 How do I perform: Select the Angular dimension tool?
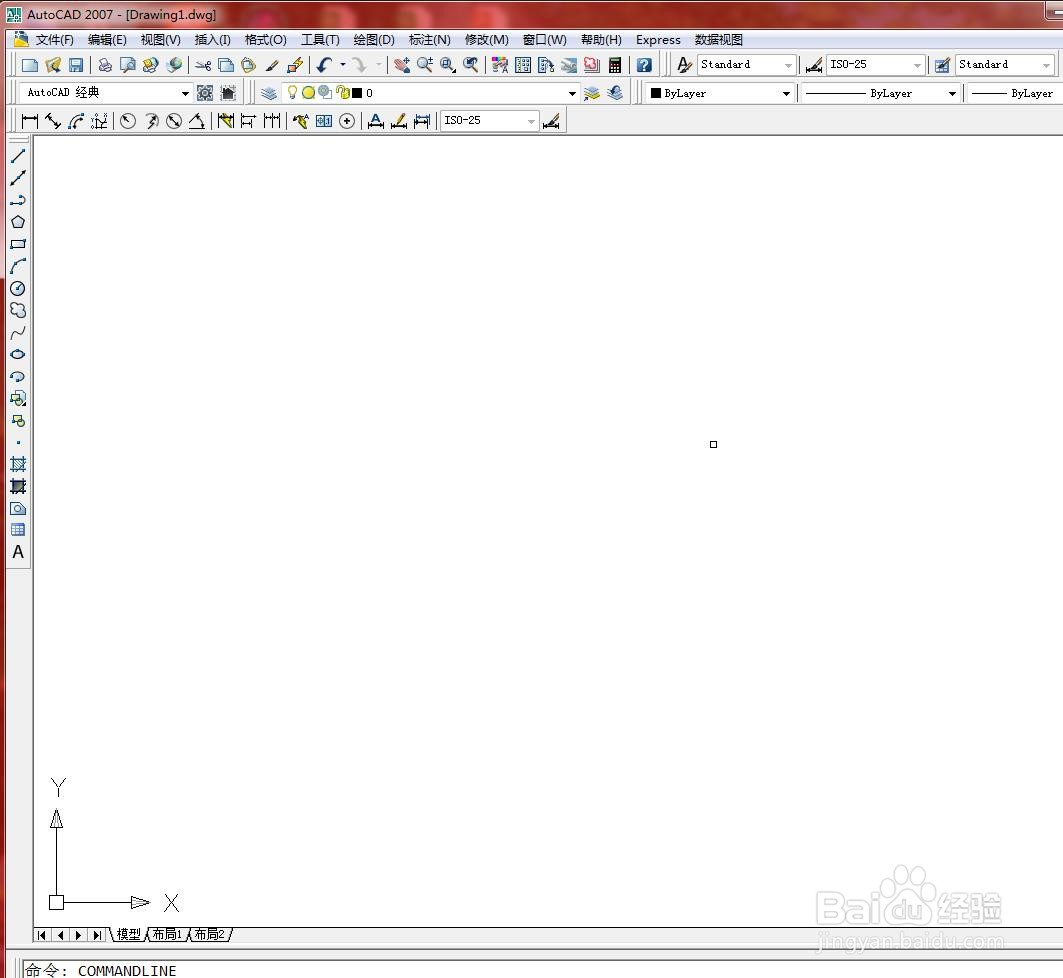point(197,121)
